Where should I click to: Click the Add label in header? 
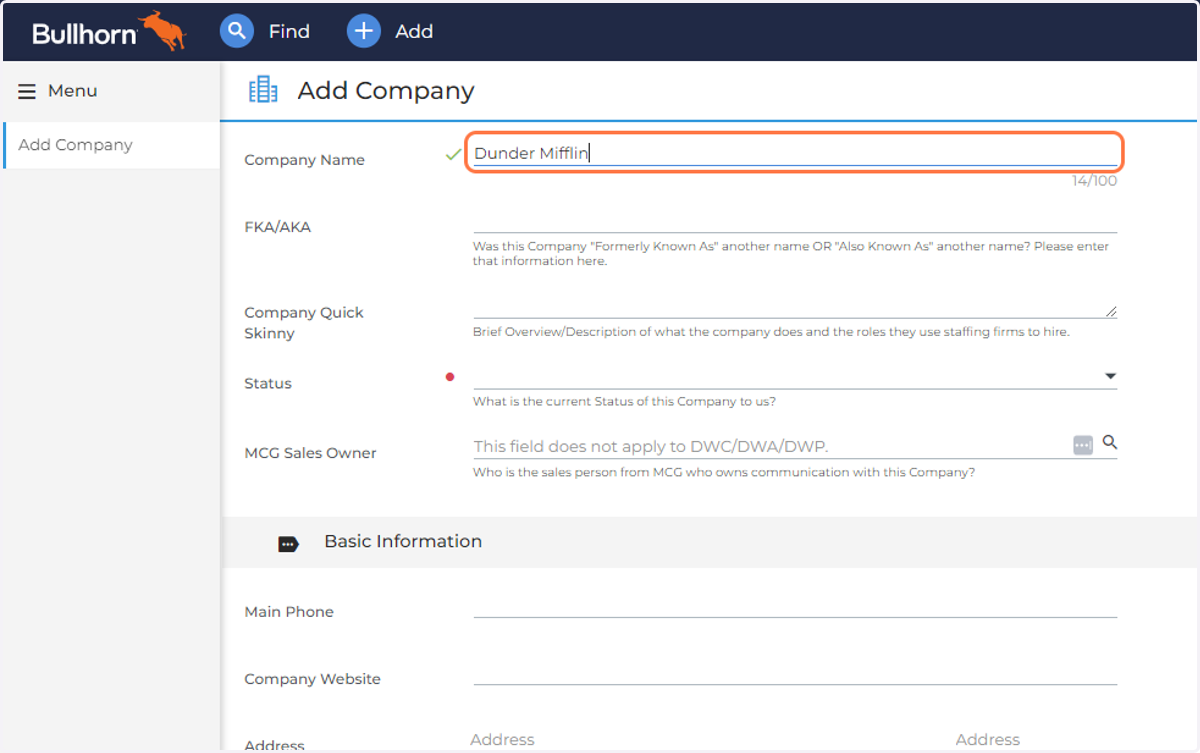[x=414, y=31]
